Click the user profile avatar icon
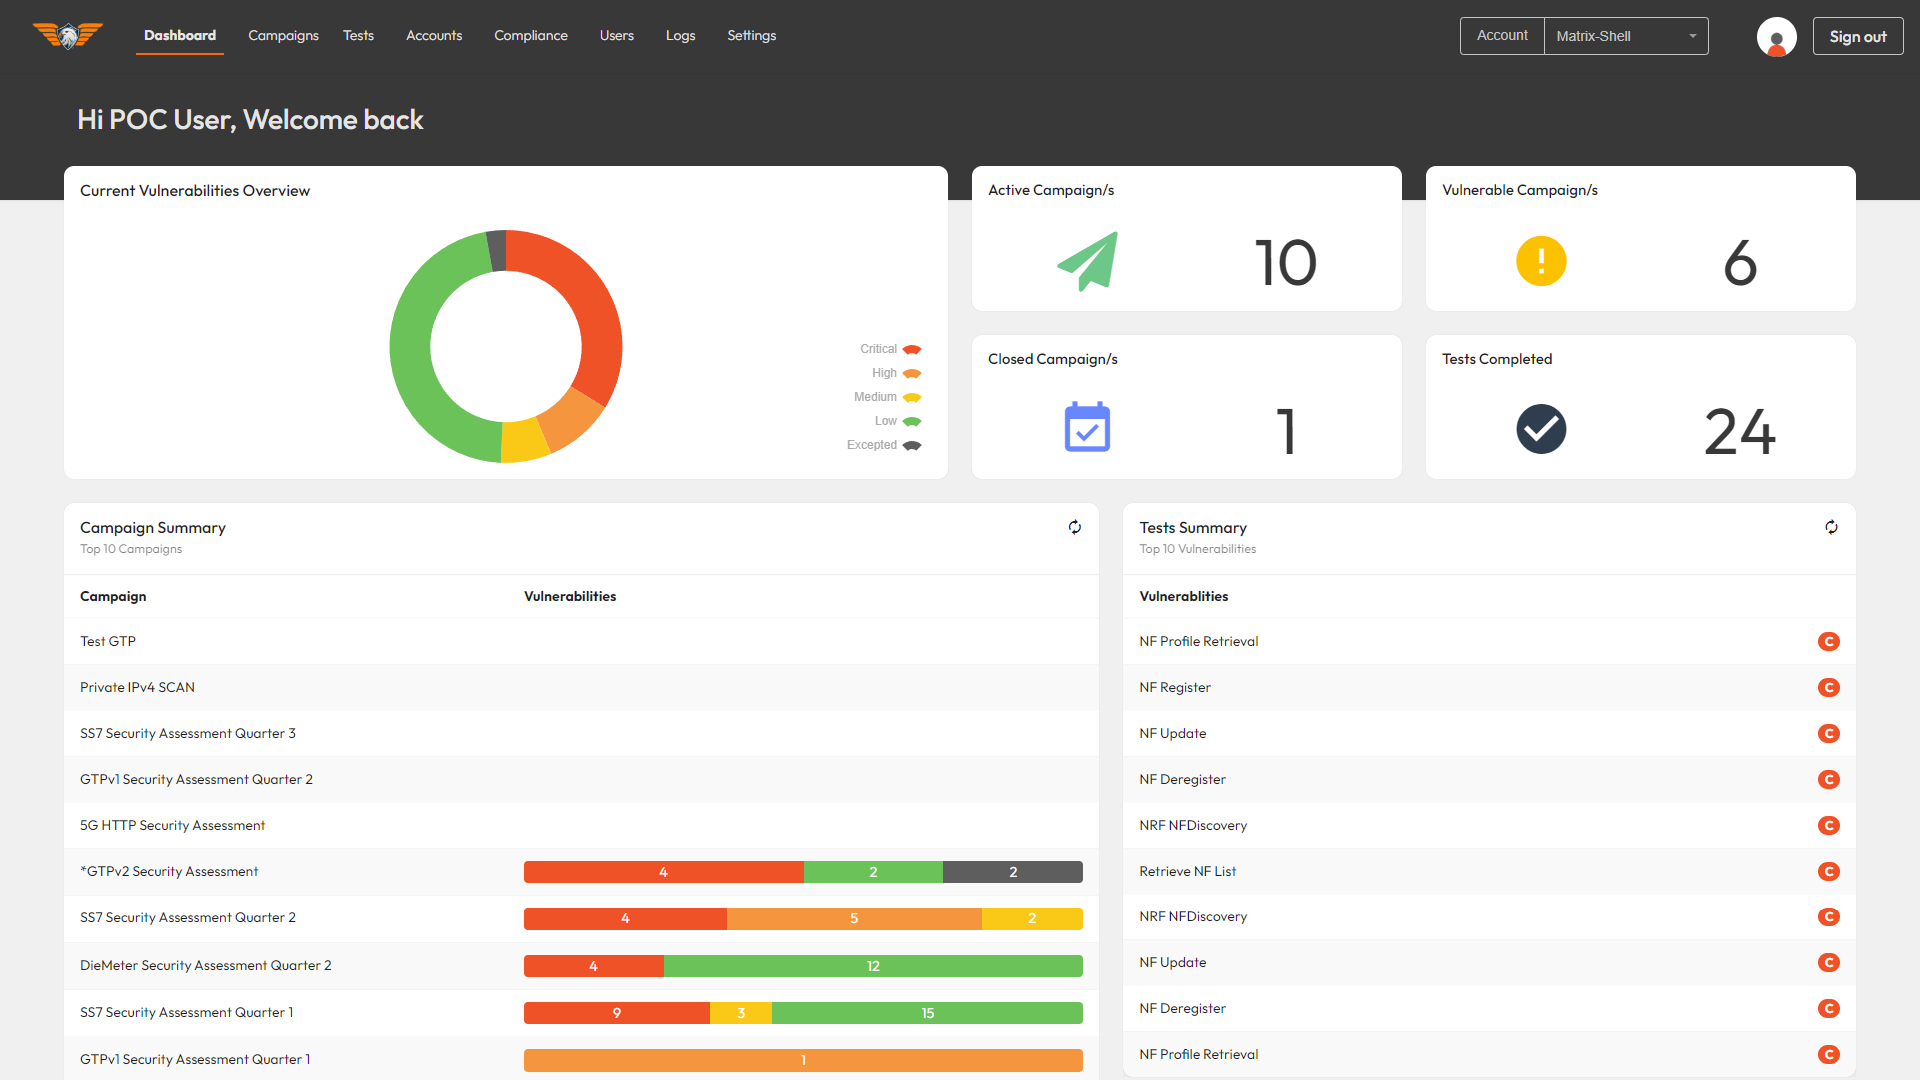1920x1080 pixels. [x=1776, y=37]
